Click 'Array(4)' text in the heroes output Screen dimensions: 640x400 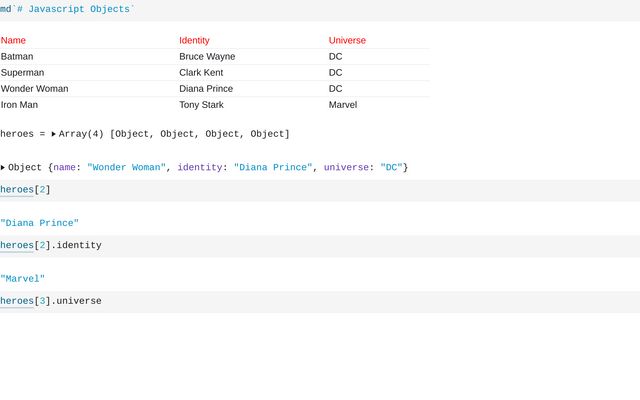click(x=81, y=134)
